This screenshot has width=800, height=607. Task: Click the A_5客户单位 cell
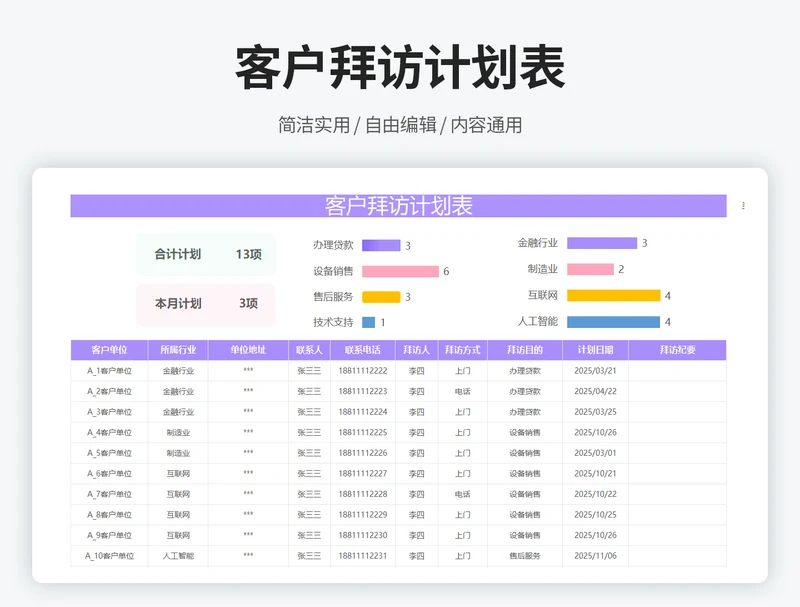coord(109,453)
